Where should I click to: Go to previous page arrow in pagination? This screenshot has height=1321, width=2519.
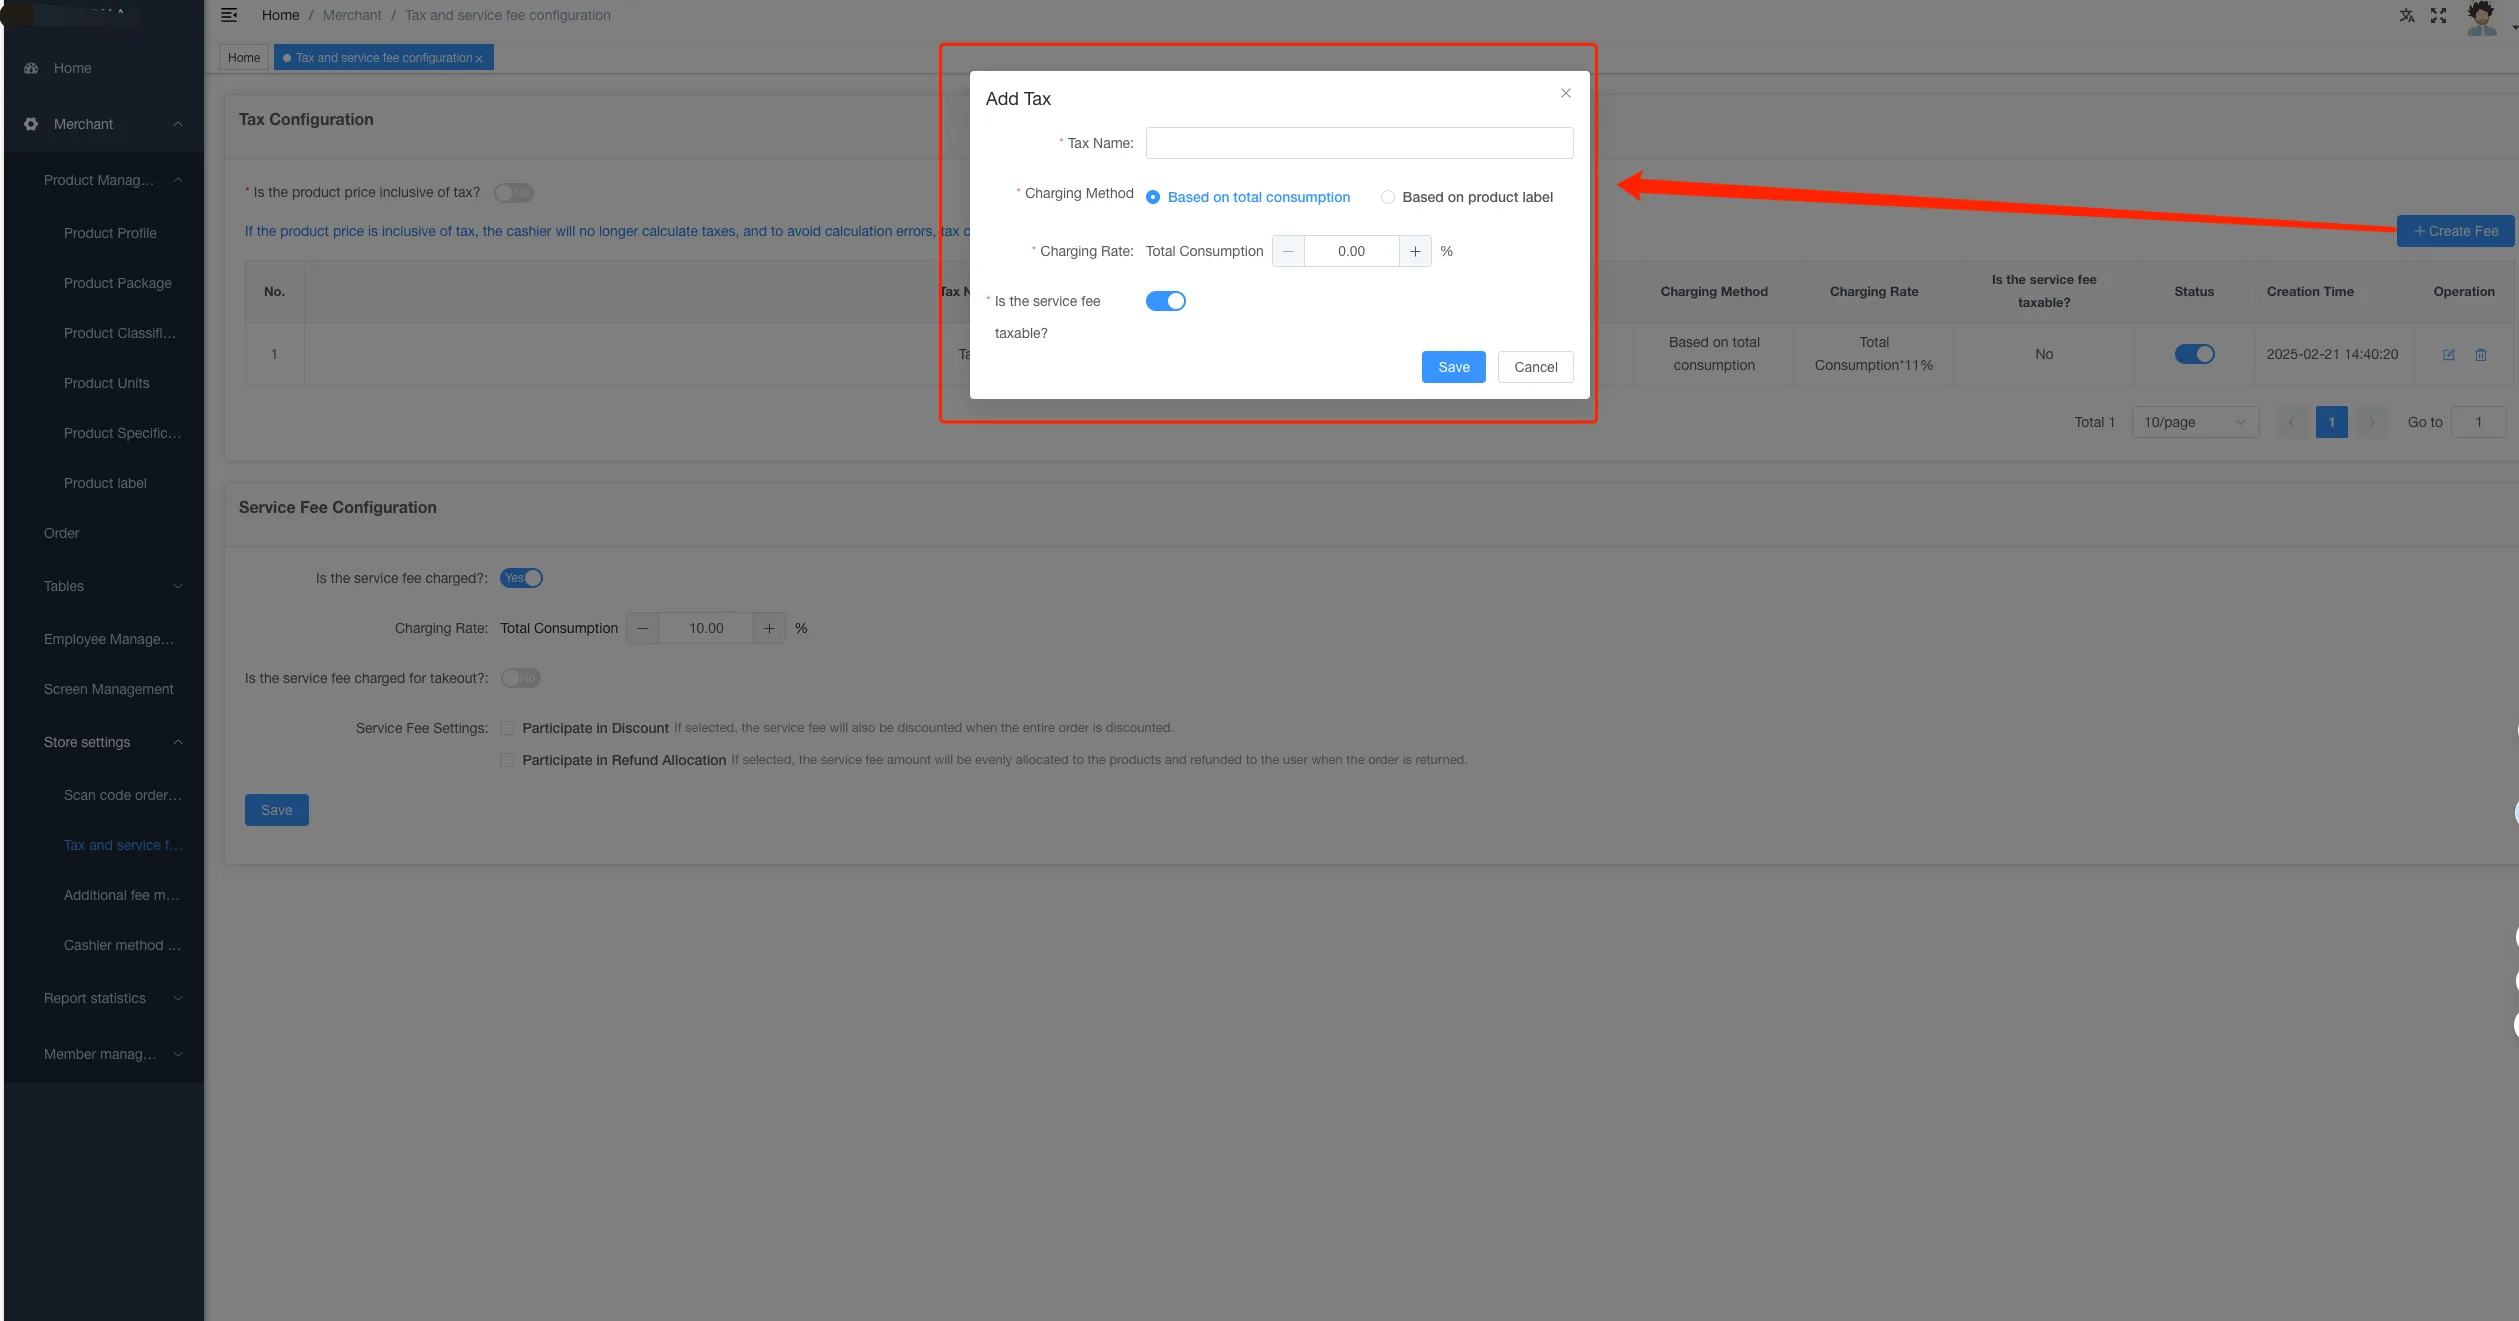pos(2291,422)
